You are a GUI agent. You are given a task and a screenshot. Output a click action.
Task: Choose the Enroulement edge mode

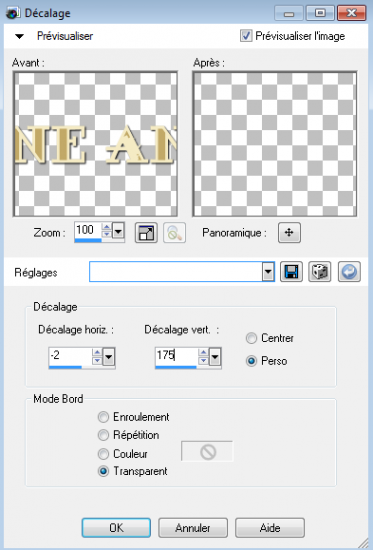coord(103,417)
